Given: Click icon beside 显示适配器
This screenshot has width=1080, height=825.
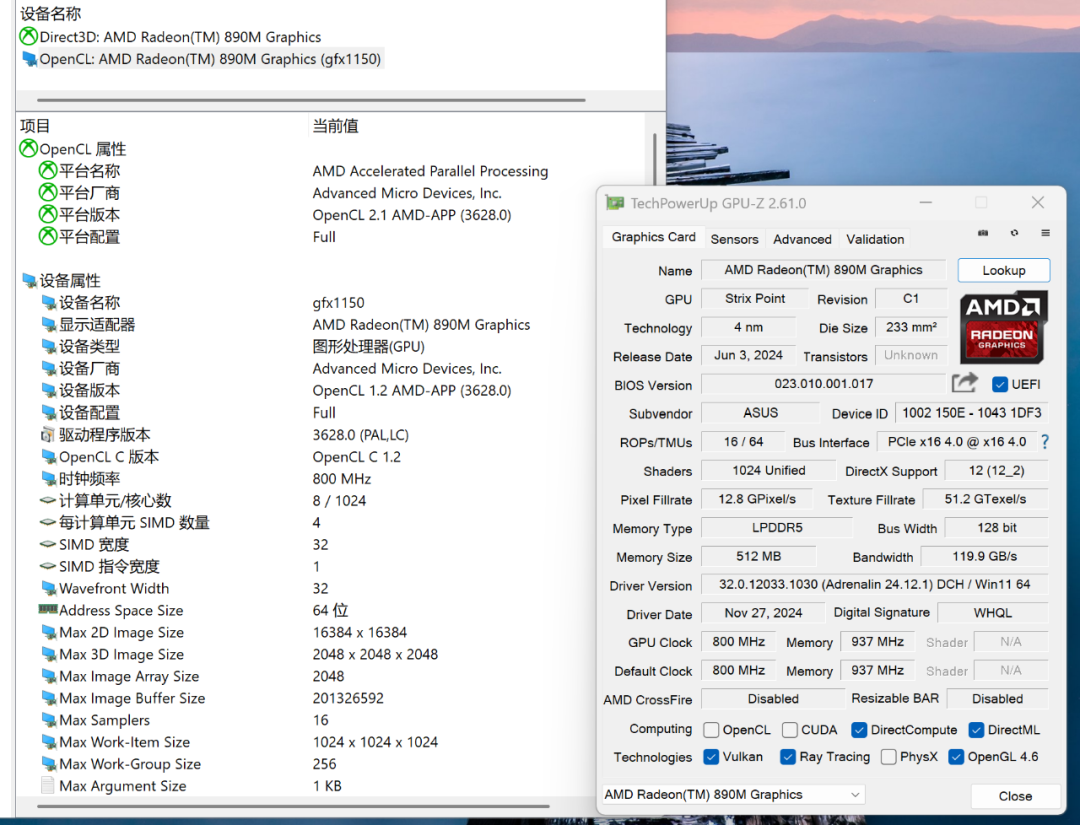Looking at the screenshot, I should 49,324.
